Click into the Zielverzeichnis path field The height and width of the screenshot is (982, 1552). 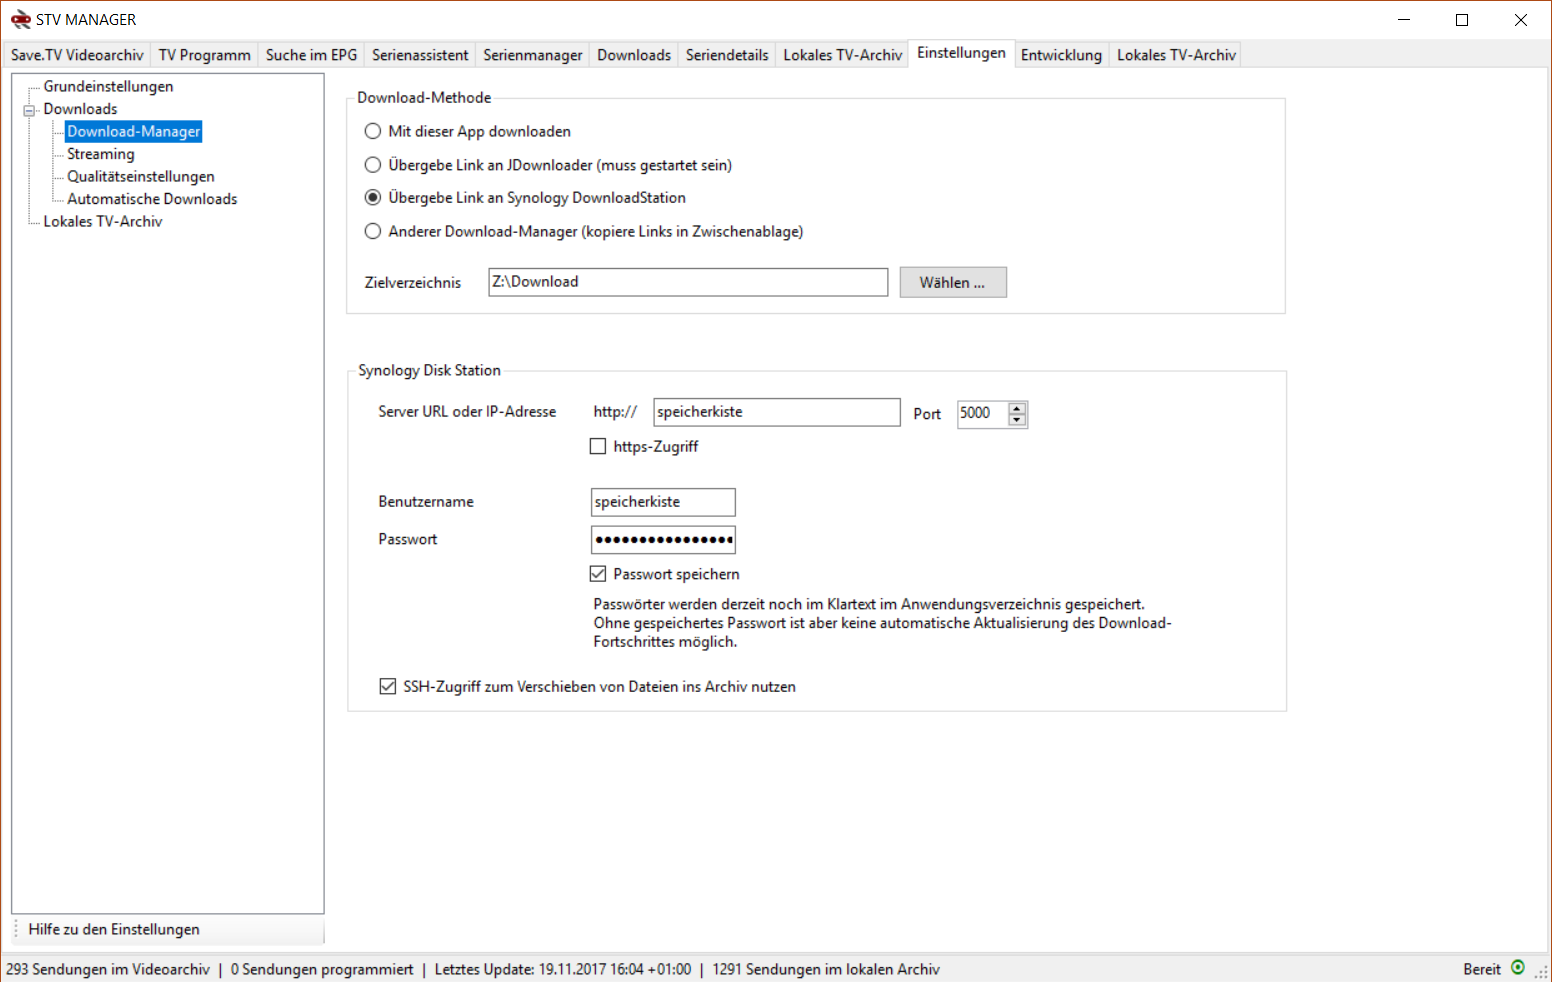click(687, 282)
